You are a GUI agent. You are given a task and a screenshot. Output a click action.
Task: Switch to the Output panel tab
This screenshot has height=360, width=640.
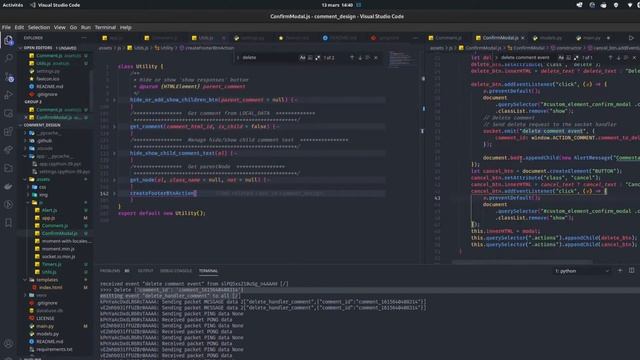[x=145, y=271]
